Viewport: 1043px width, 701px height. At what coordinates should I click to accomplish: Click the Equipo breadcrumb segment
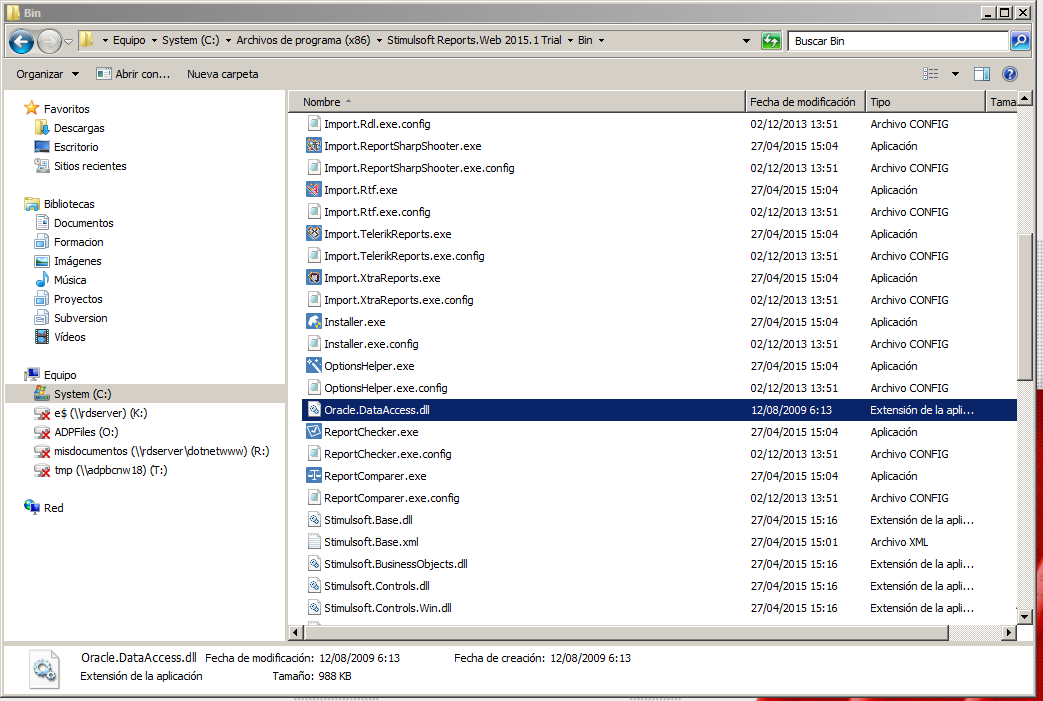pyautogui.click(x=129, y=40)
